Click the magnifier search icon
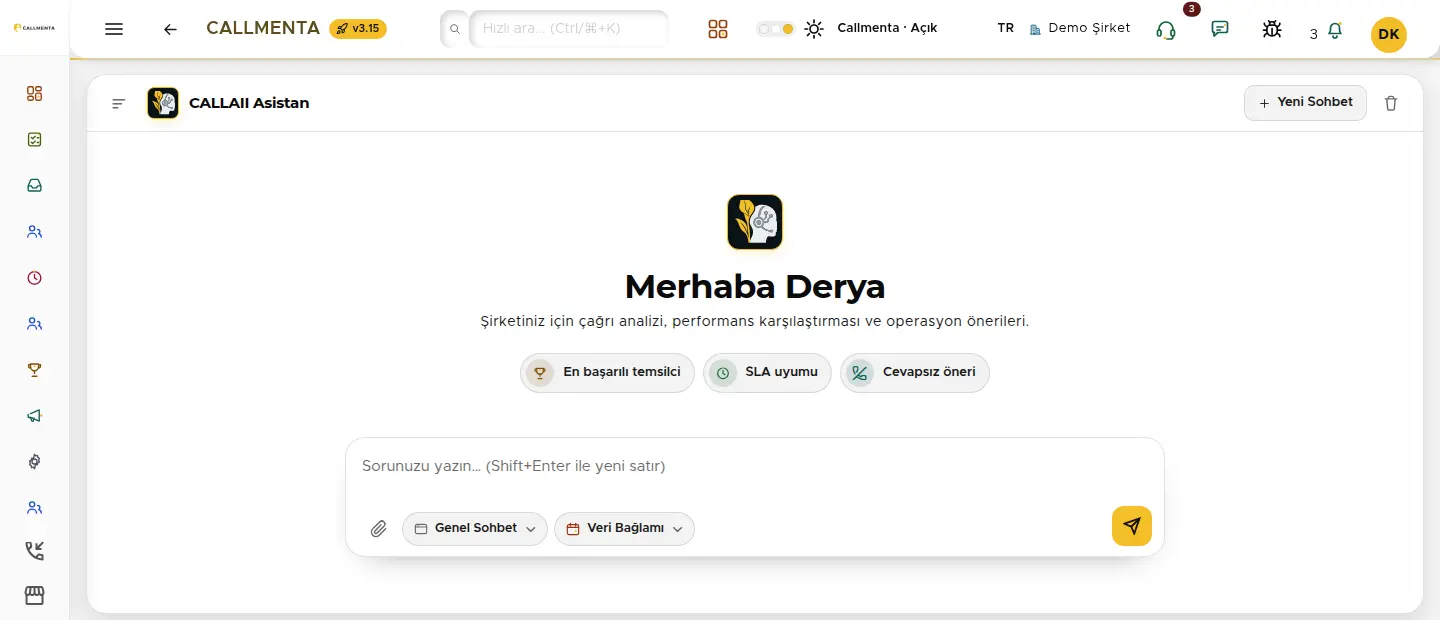1440x620 pixels. point(455,29)
